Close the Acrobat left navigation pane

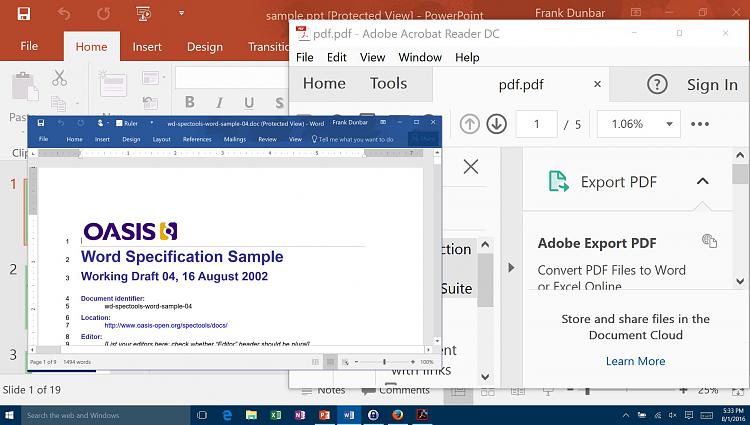pos(471,167)
